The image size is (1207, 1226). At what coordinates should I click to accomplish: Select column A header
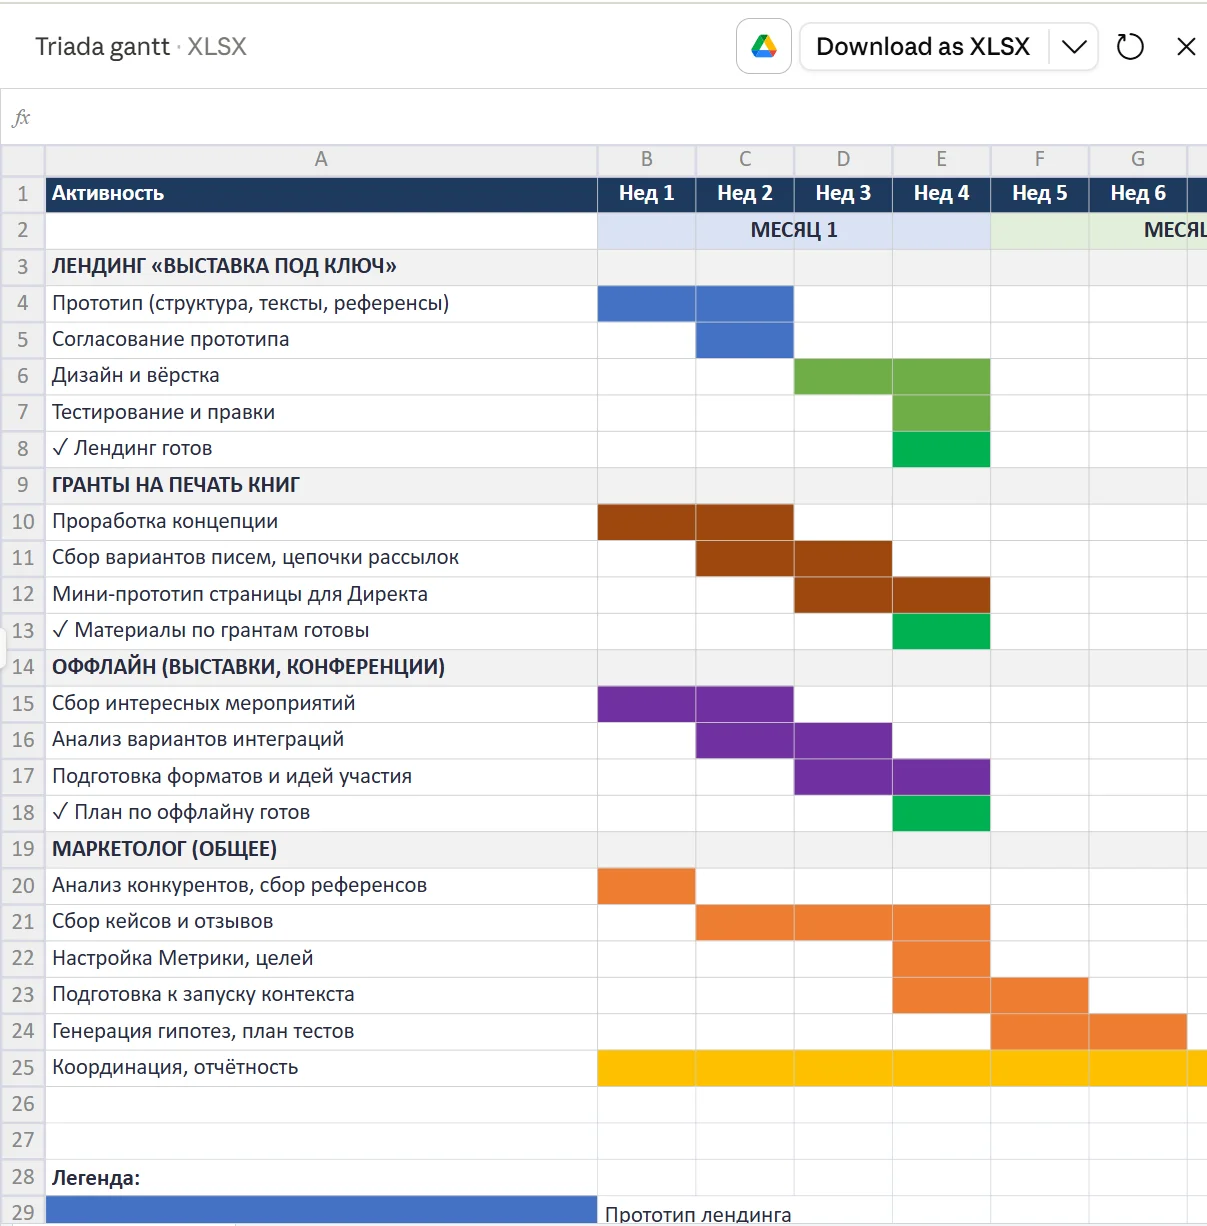321,159
